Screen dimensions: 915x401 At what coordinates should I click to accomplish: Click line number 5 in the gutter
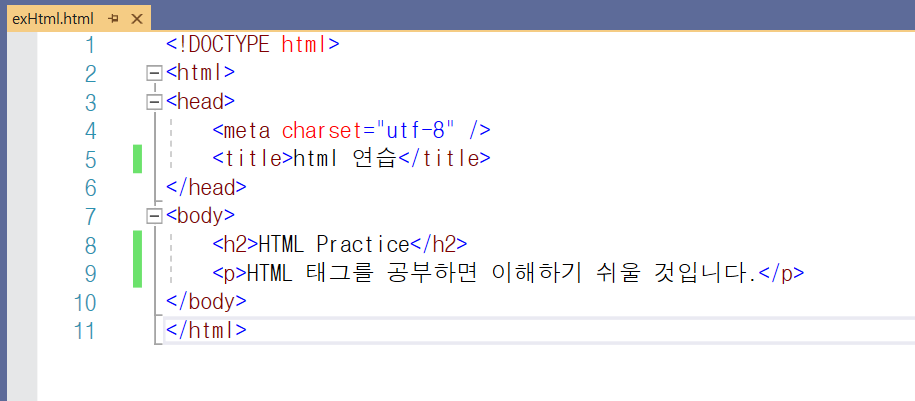pyautogui.click(x=89, y=159)
